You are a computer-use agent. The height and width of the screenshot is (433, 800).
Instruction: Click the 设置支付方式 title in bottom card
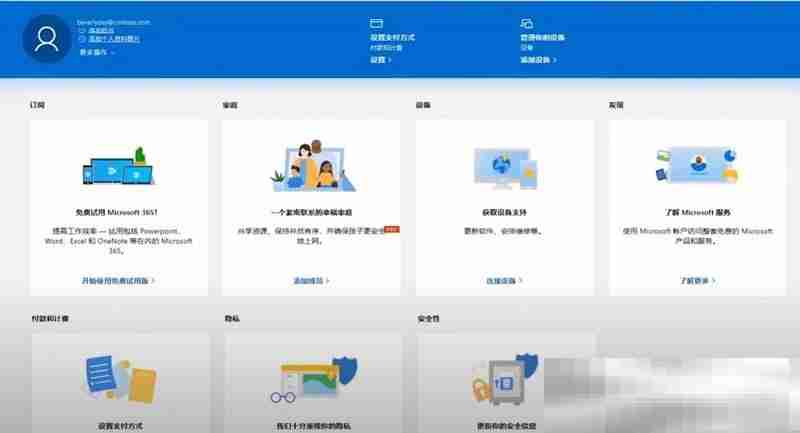120,426
